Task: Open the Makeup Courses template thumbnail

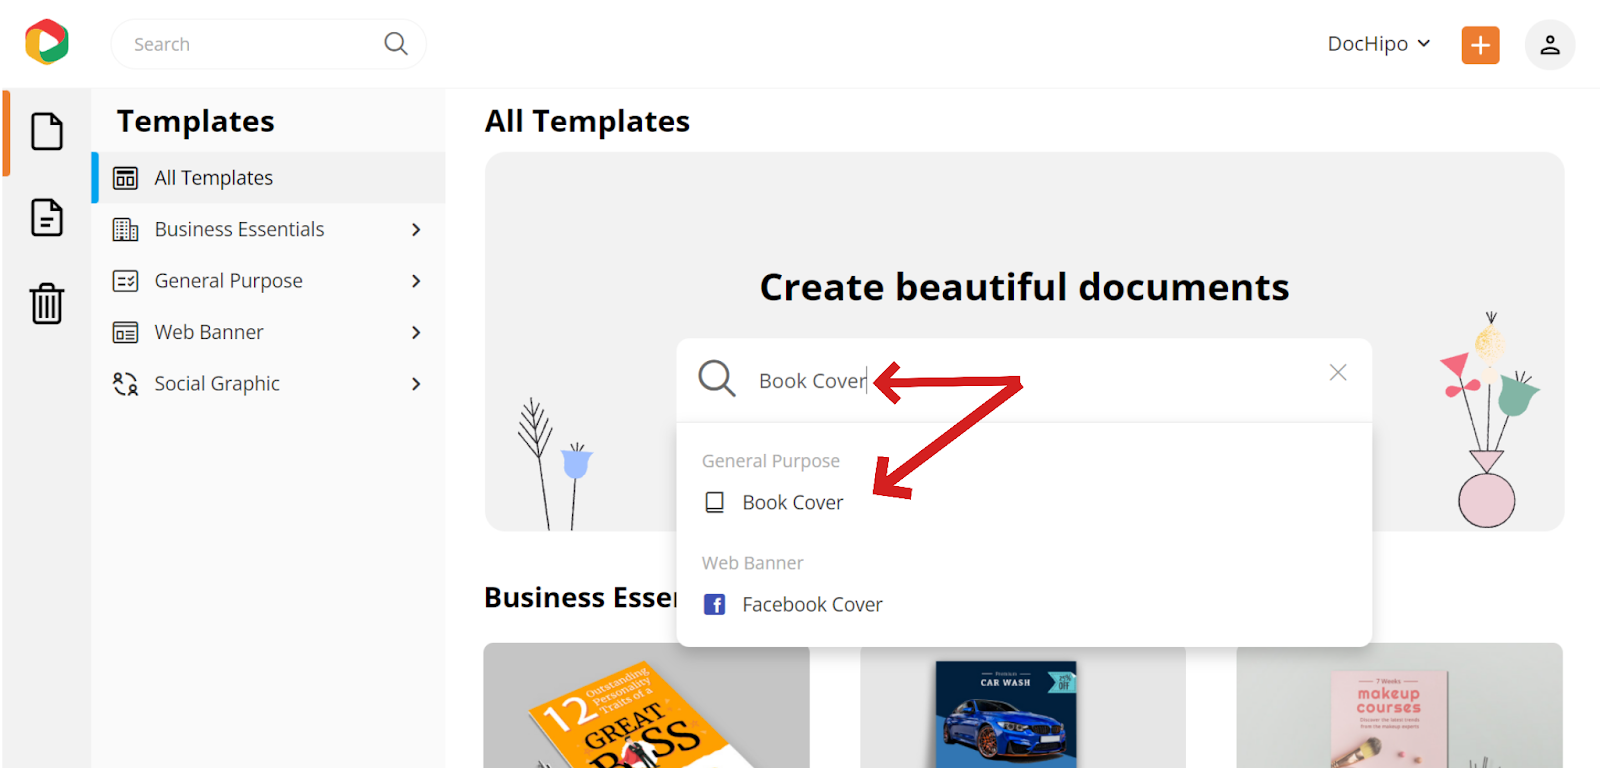Action: (1399, 706)
